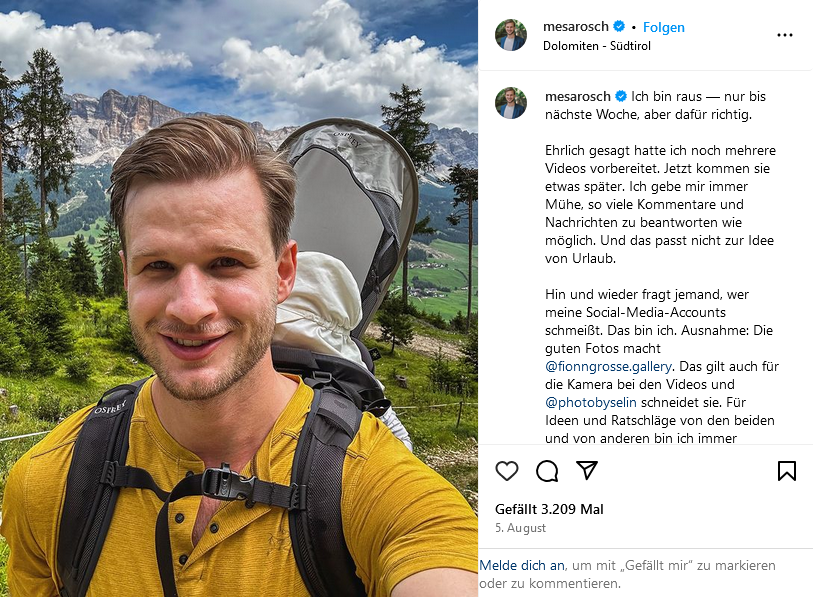This screenshot has height=597, width=813.
Task: Click the 5. August post date
Action: coord(520,527)
